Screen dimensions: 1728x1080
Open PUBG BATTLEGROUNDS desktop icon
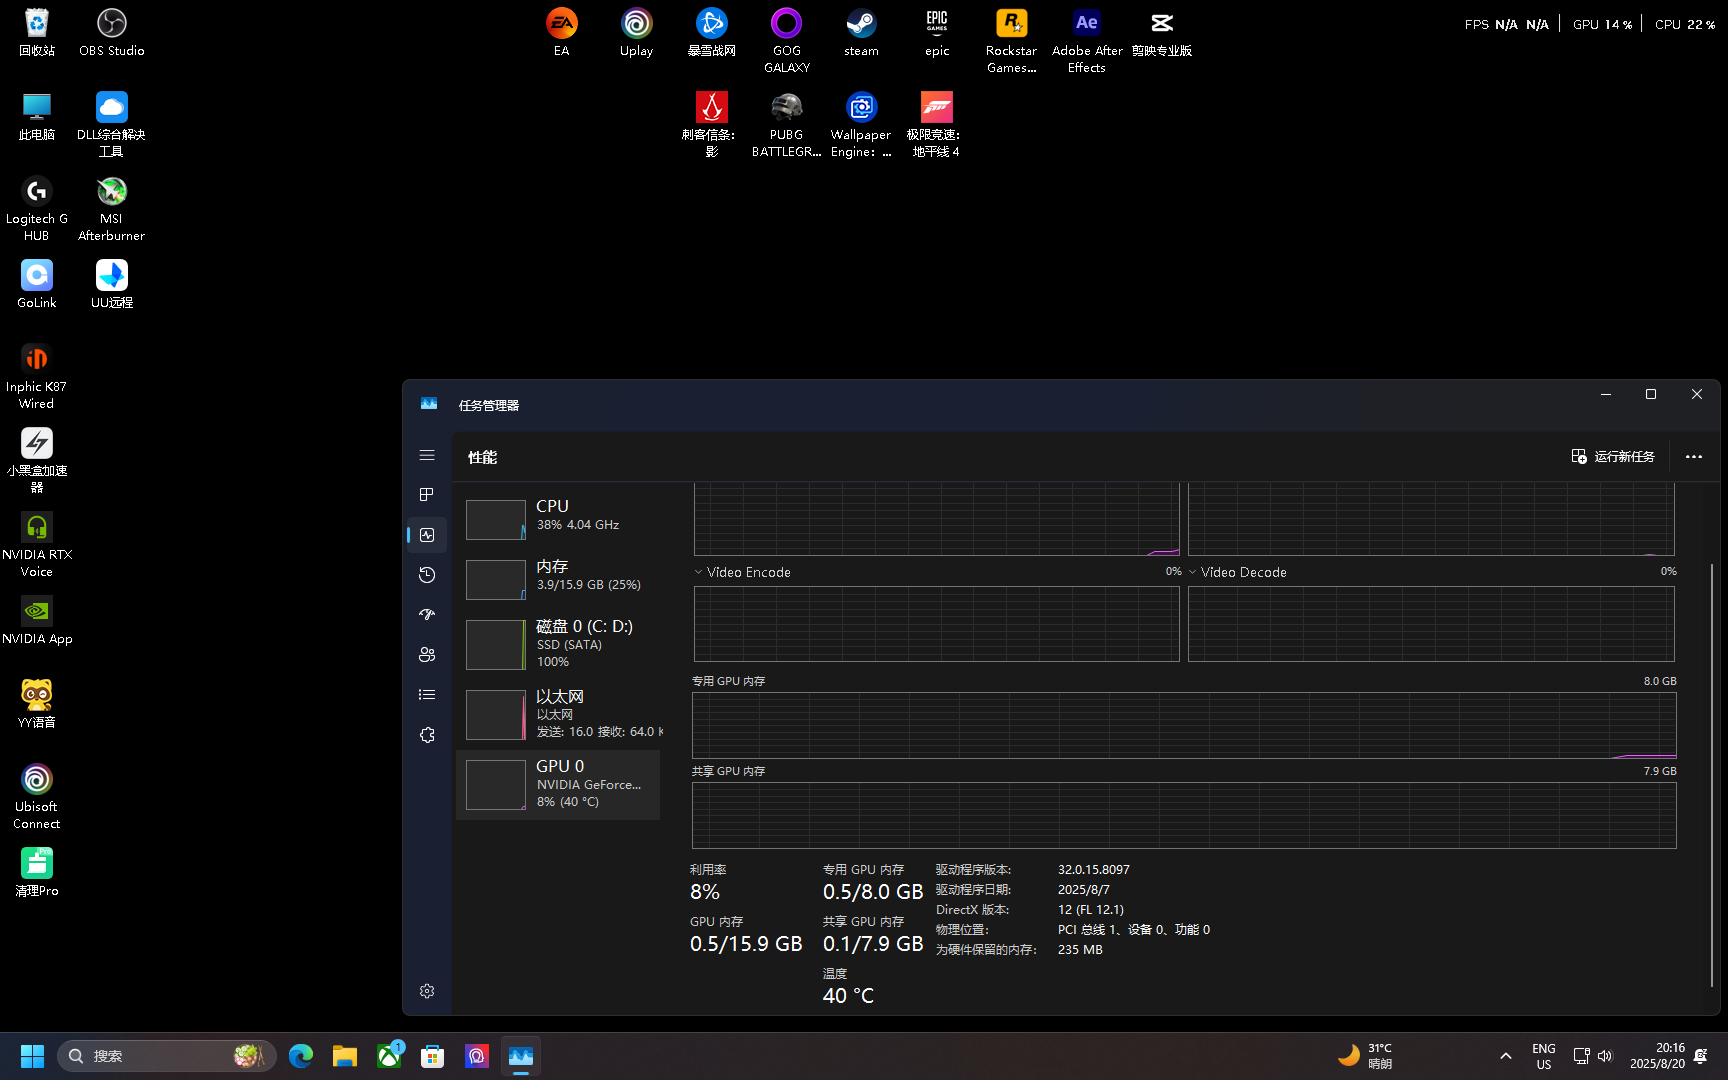[x=787, y=124]
